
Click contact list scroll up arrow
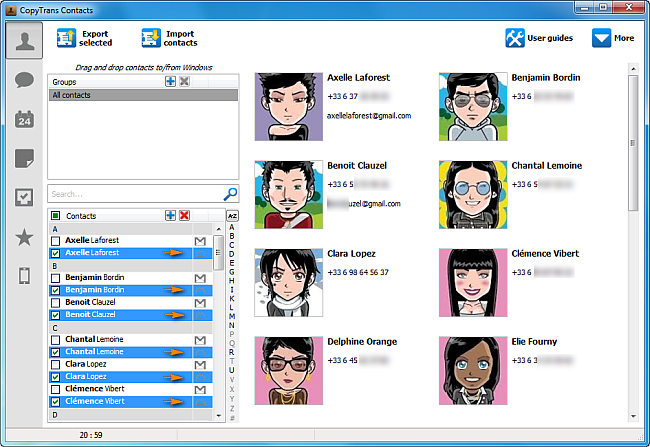(219, 229)
